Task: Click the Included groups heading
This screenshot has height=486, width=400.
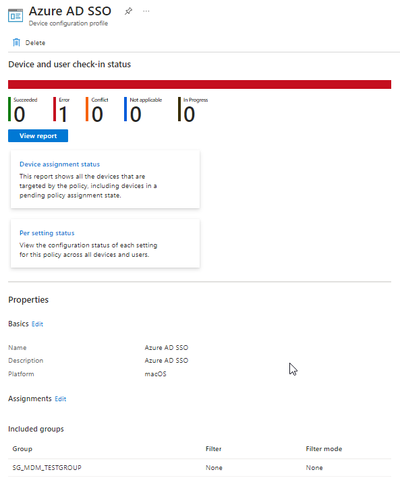Action: [36, 429]
